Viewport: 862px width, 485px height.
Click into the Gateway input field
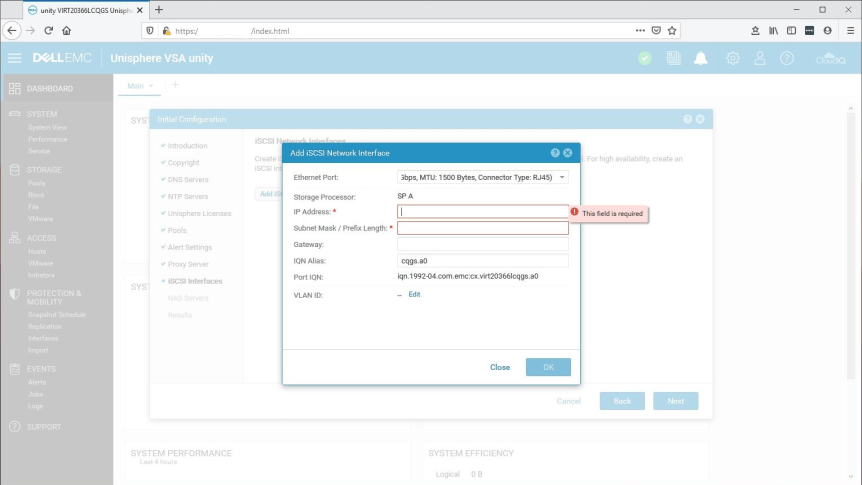pyautogui.click(x=482, y=244)
